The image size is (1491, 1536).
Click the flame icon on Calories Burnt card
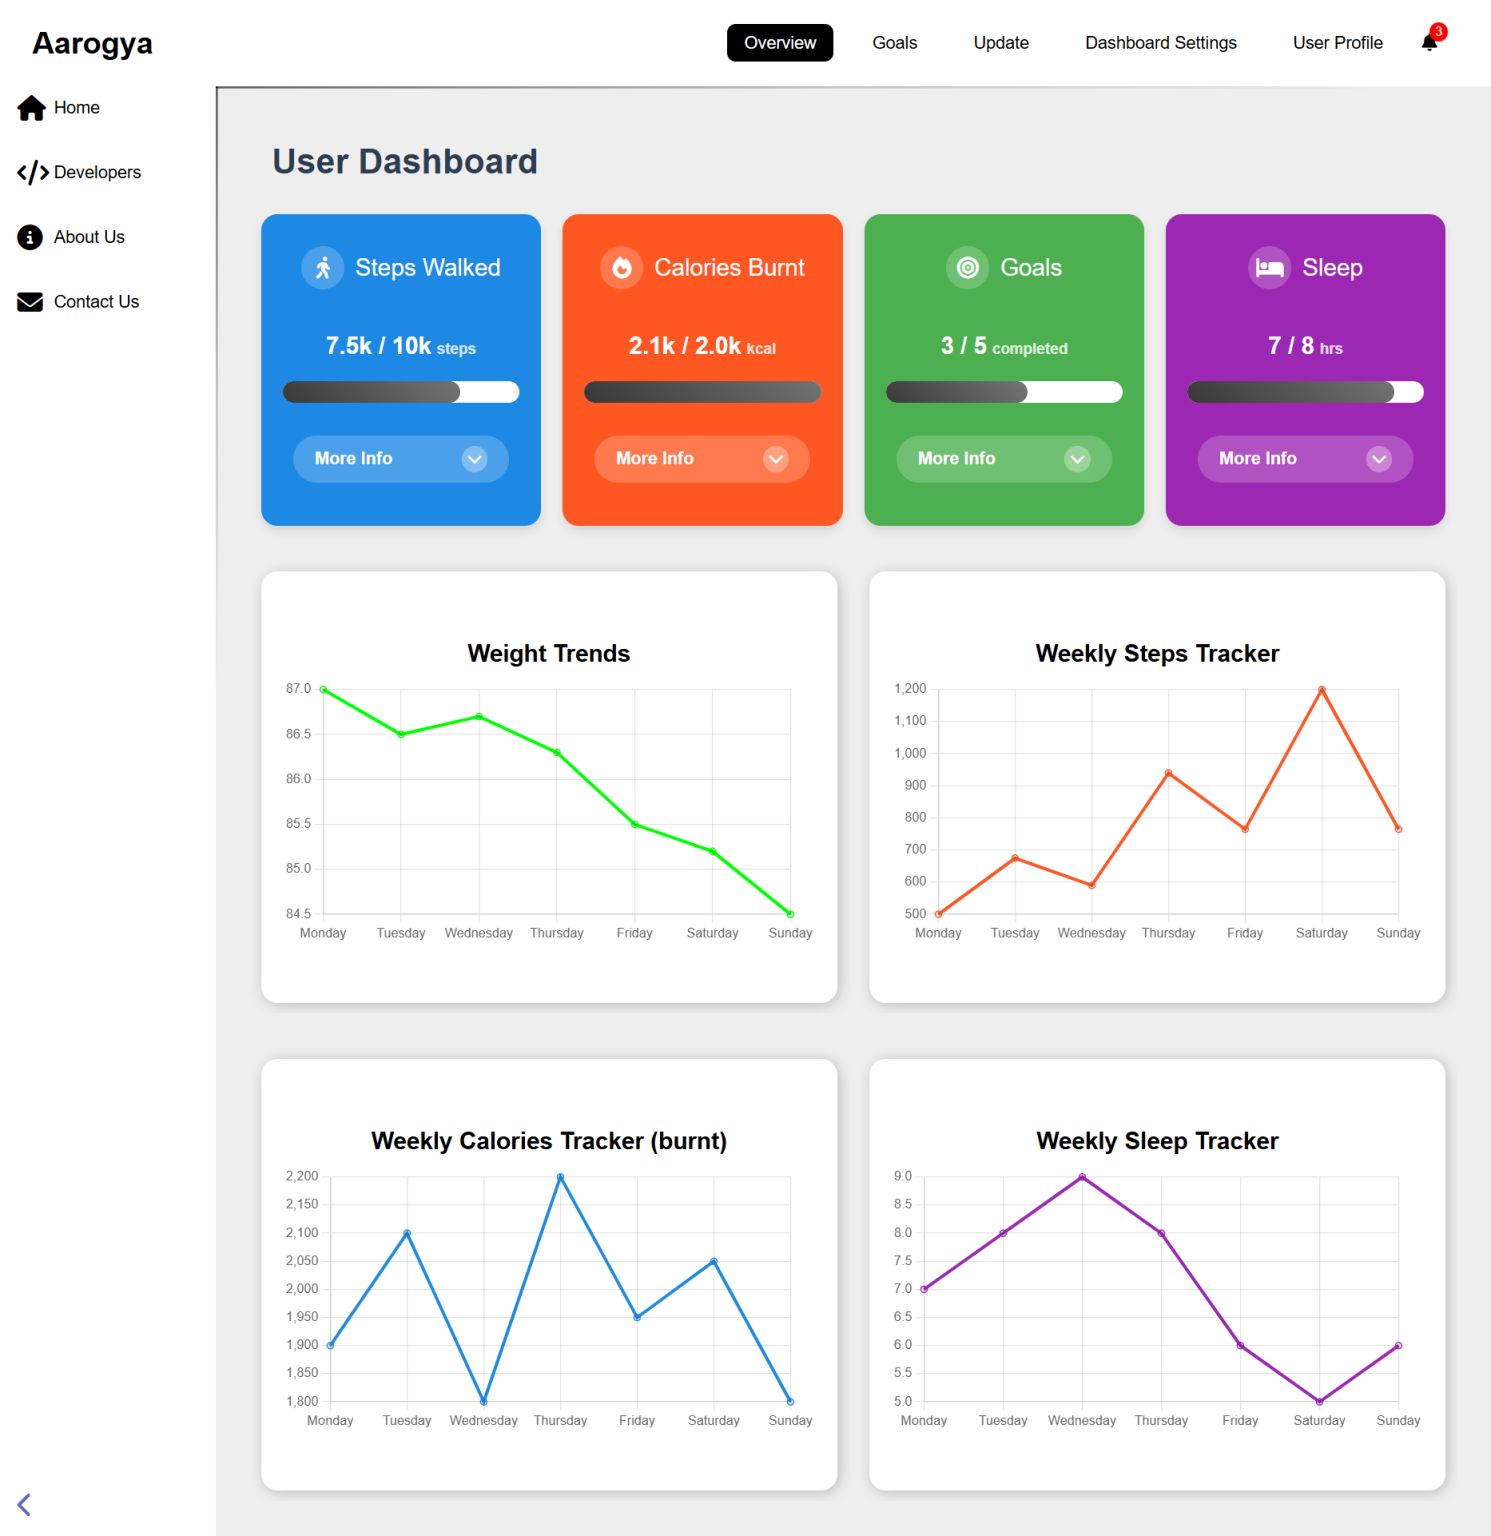tap(622, 268)
